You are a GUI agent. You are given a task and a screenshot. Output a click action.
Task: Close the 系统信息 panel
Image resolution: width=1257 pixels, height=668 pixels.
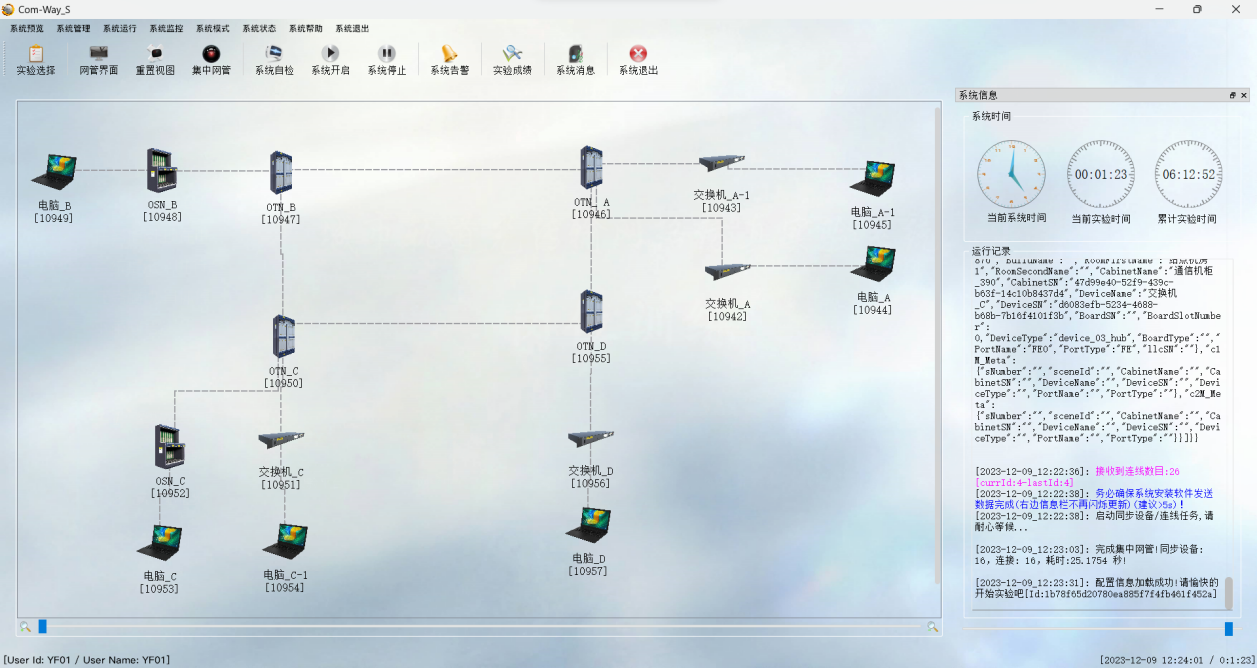tap(1244, 96)
